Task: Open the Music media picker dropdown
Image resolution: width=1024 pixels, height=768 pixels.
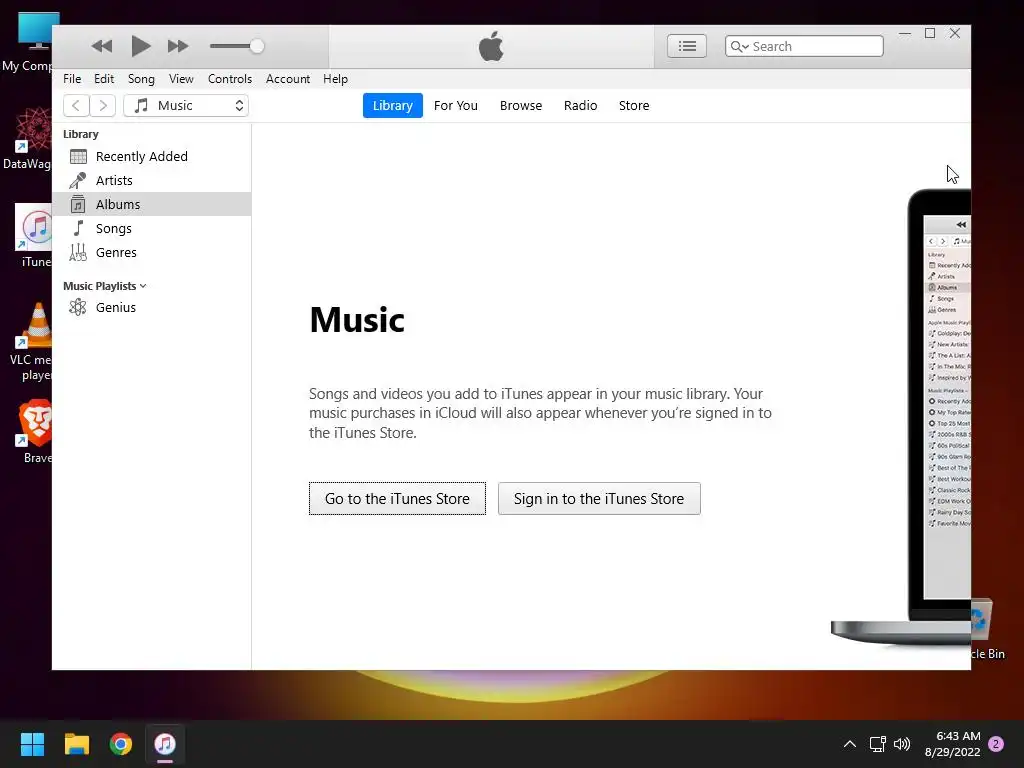Action: 186,105
